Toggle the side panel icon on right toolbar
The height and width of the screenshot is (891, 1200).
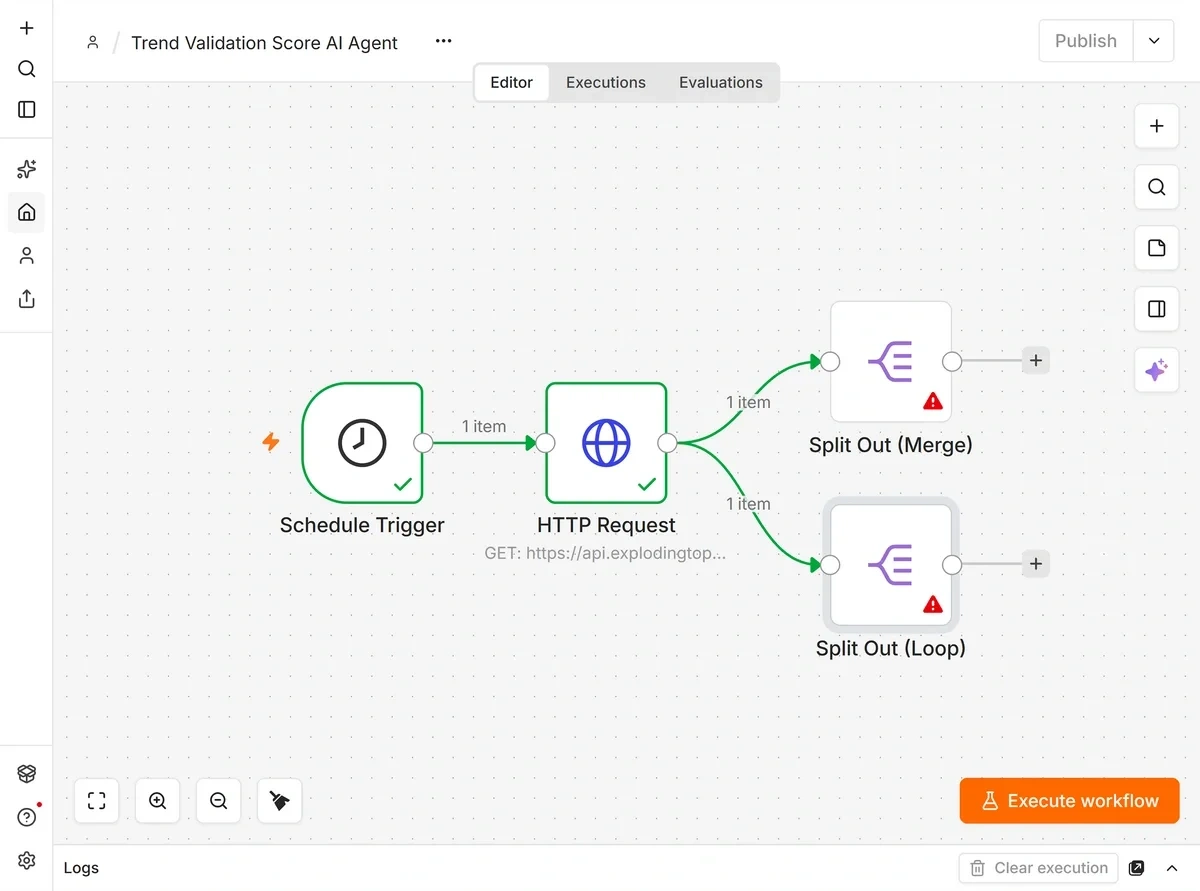(1157, 309)
